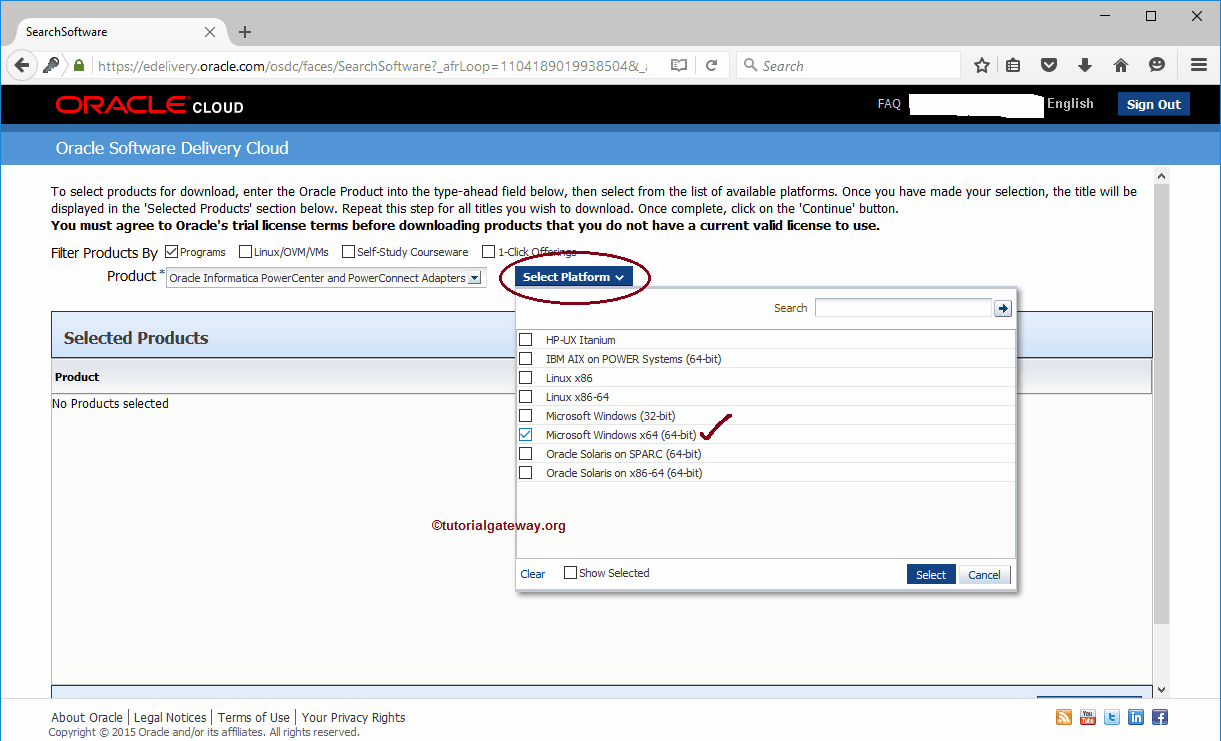Open the Oracle LinkedIn icon

[x=1136, y=717]
